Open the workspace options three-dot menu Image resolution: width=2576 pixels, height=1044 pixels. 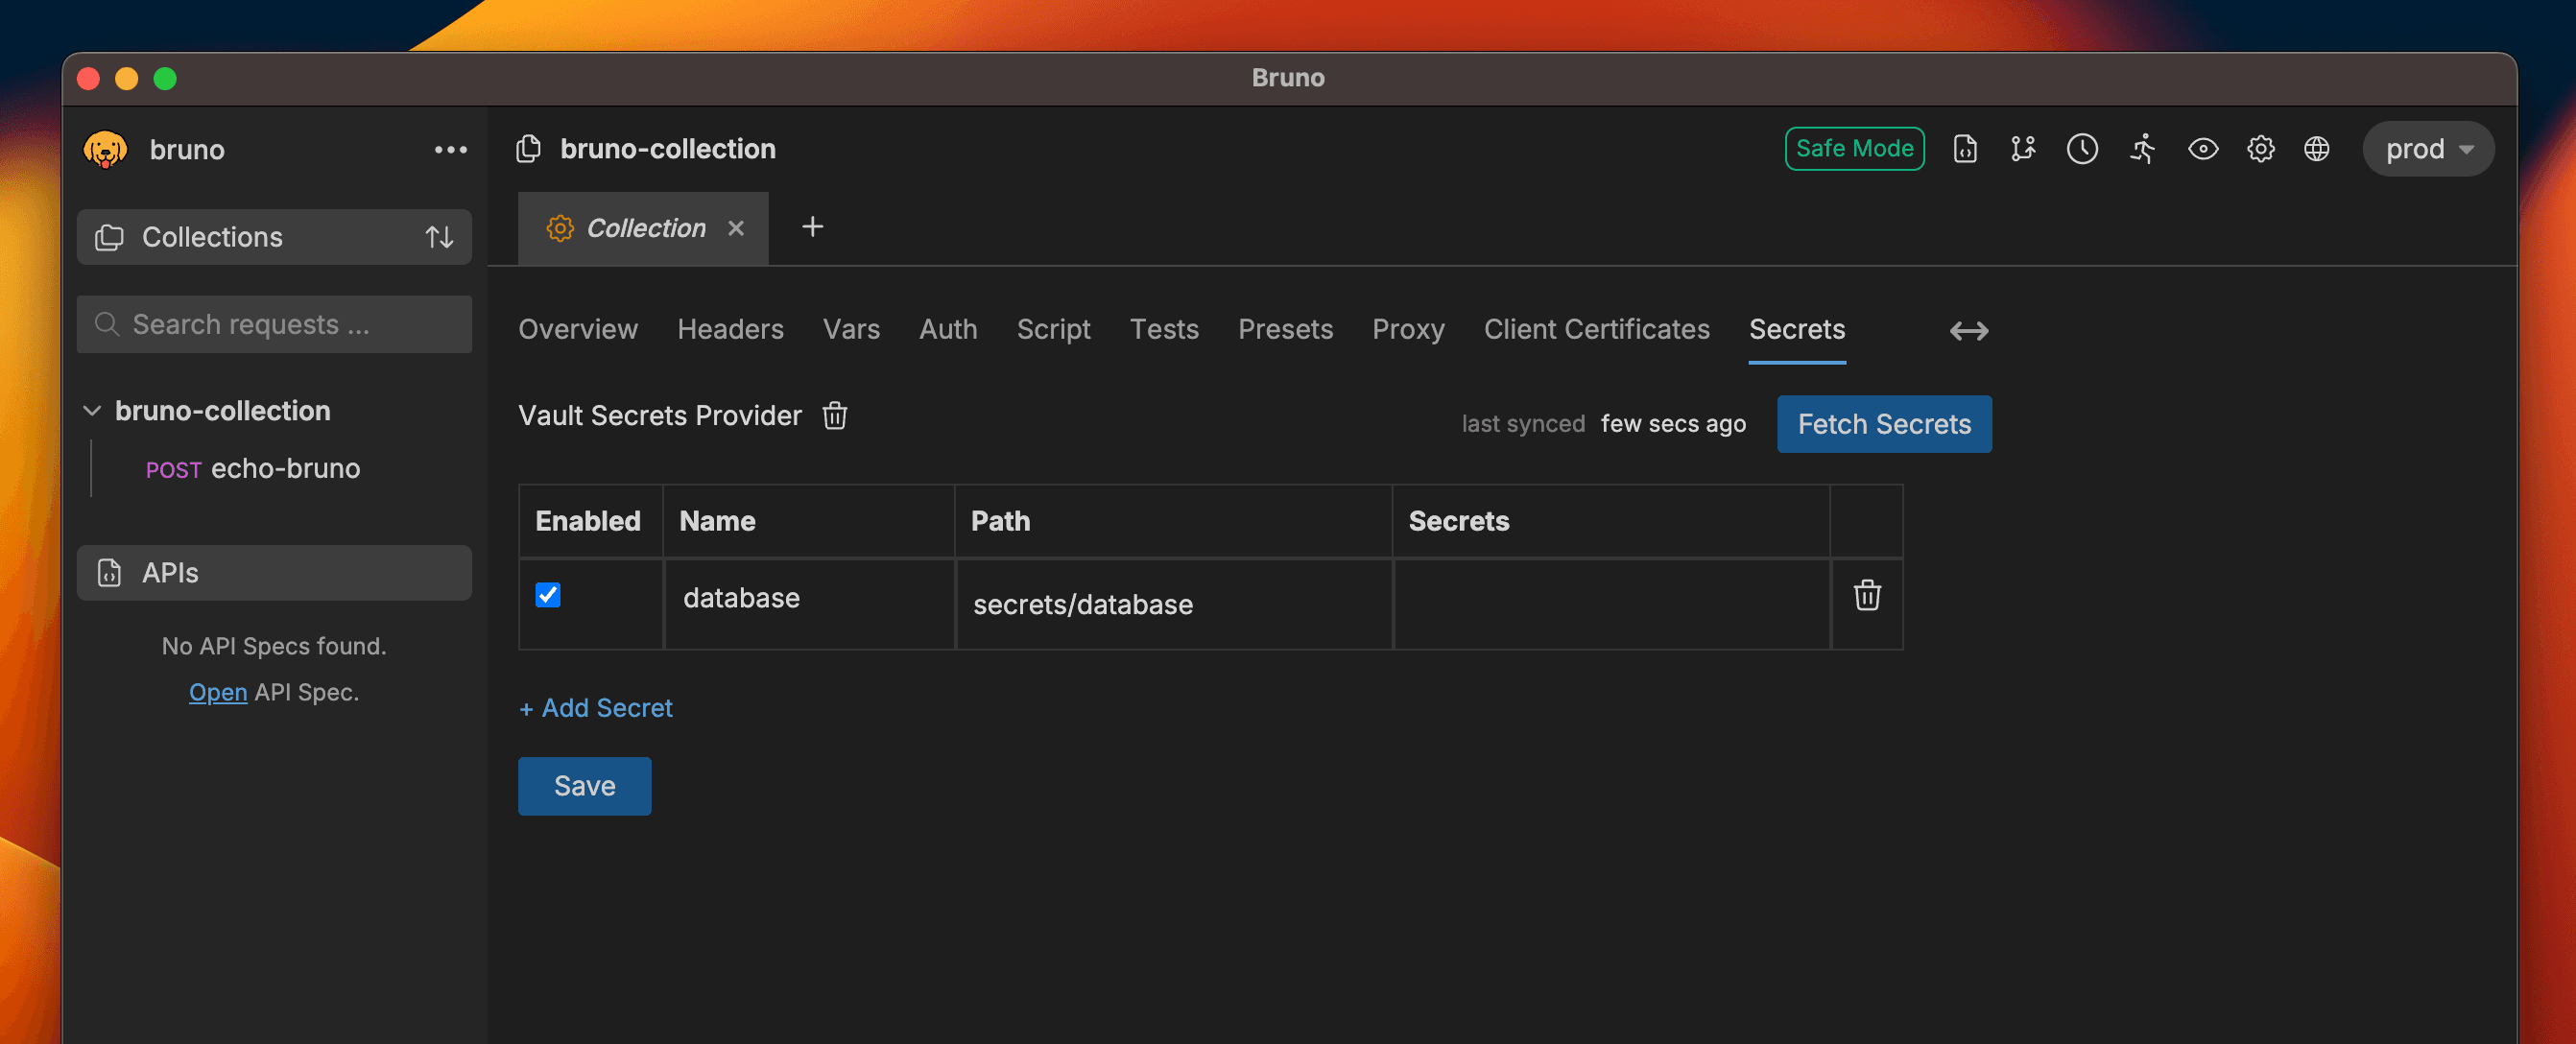tap(451, 149)
